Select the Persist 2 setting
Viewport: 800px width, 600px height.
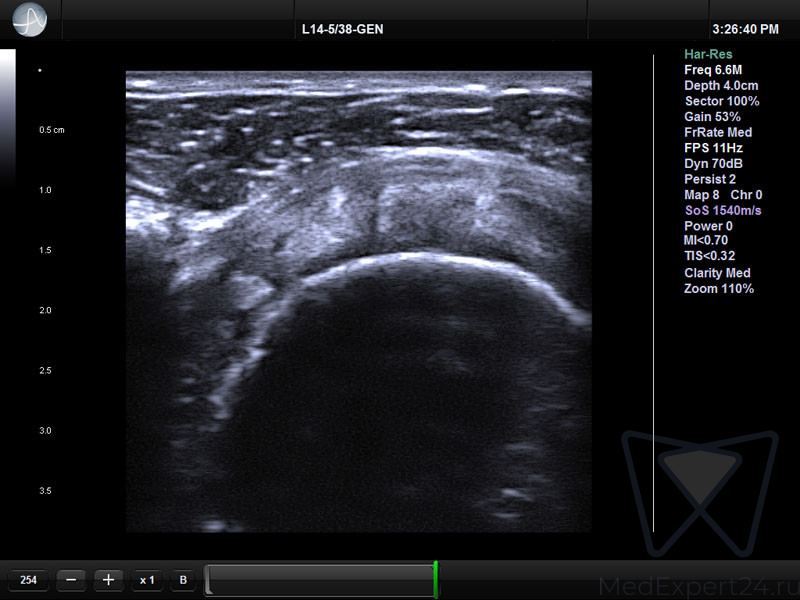coord(712,179)
